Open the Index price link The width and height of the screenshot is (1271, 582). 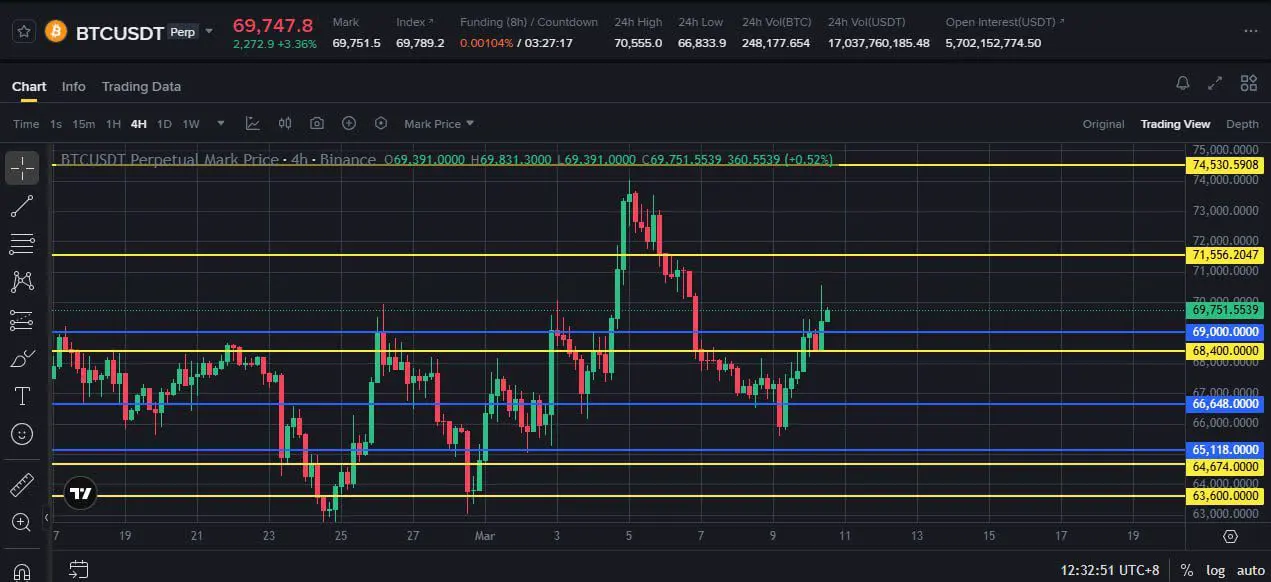[415, 22]
